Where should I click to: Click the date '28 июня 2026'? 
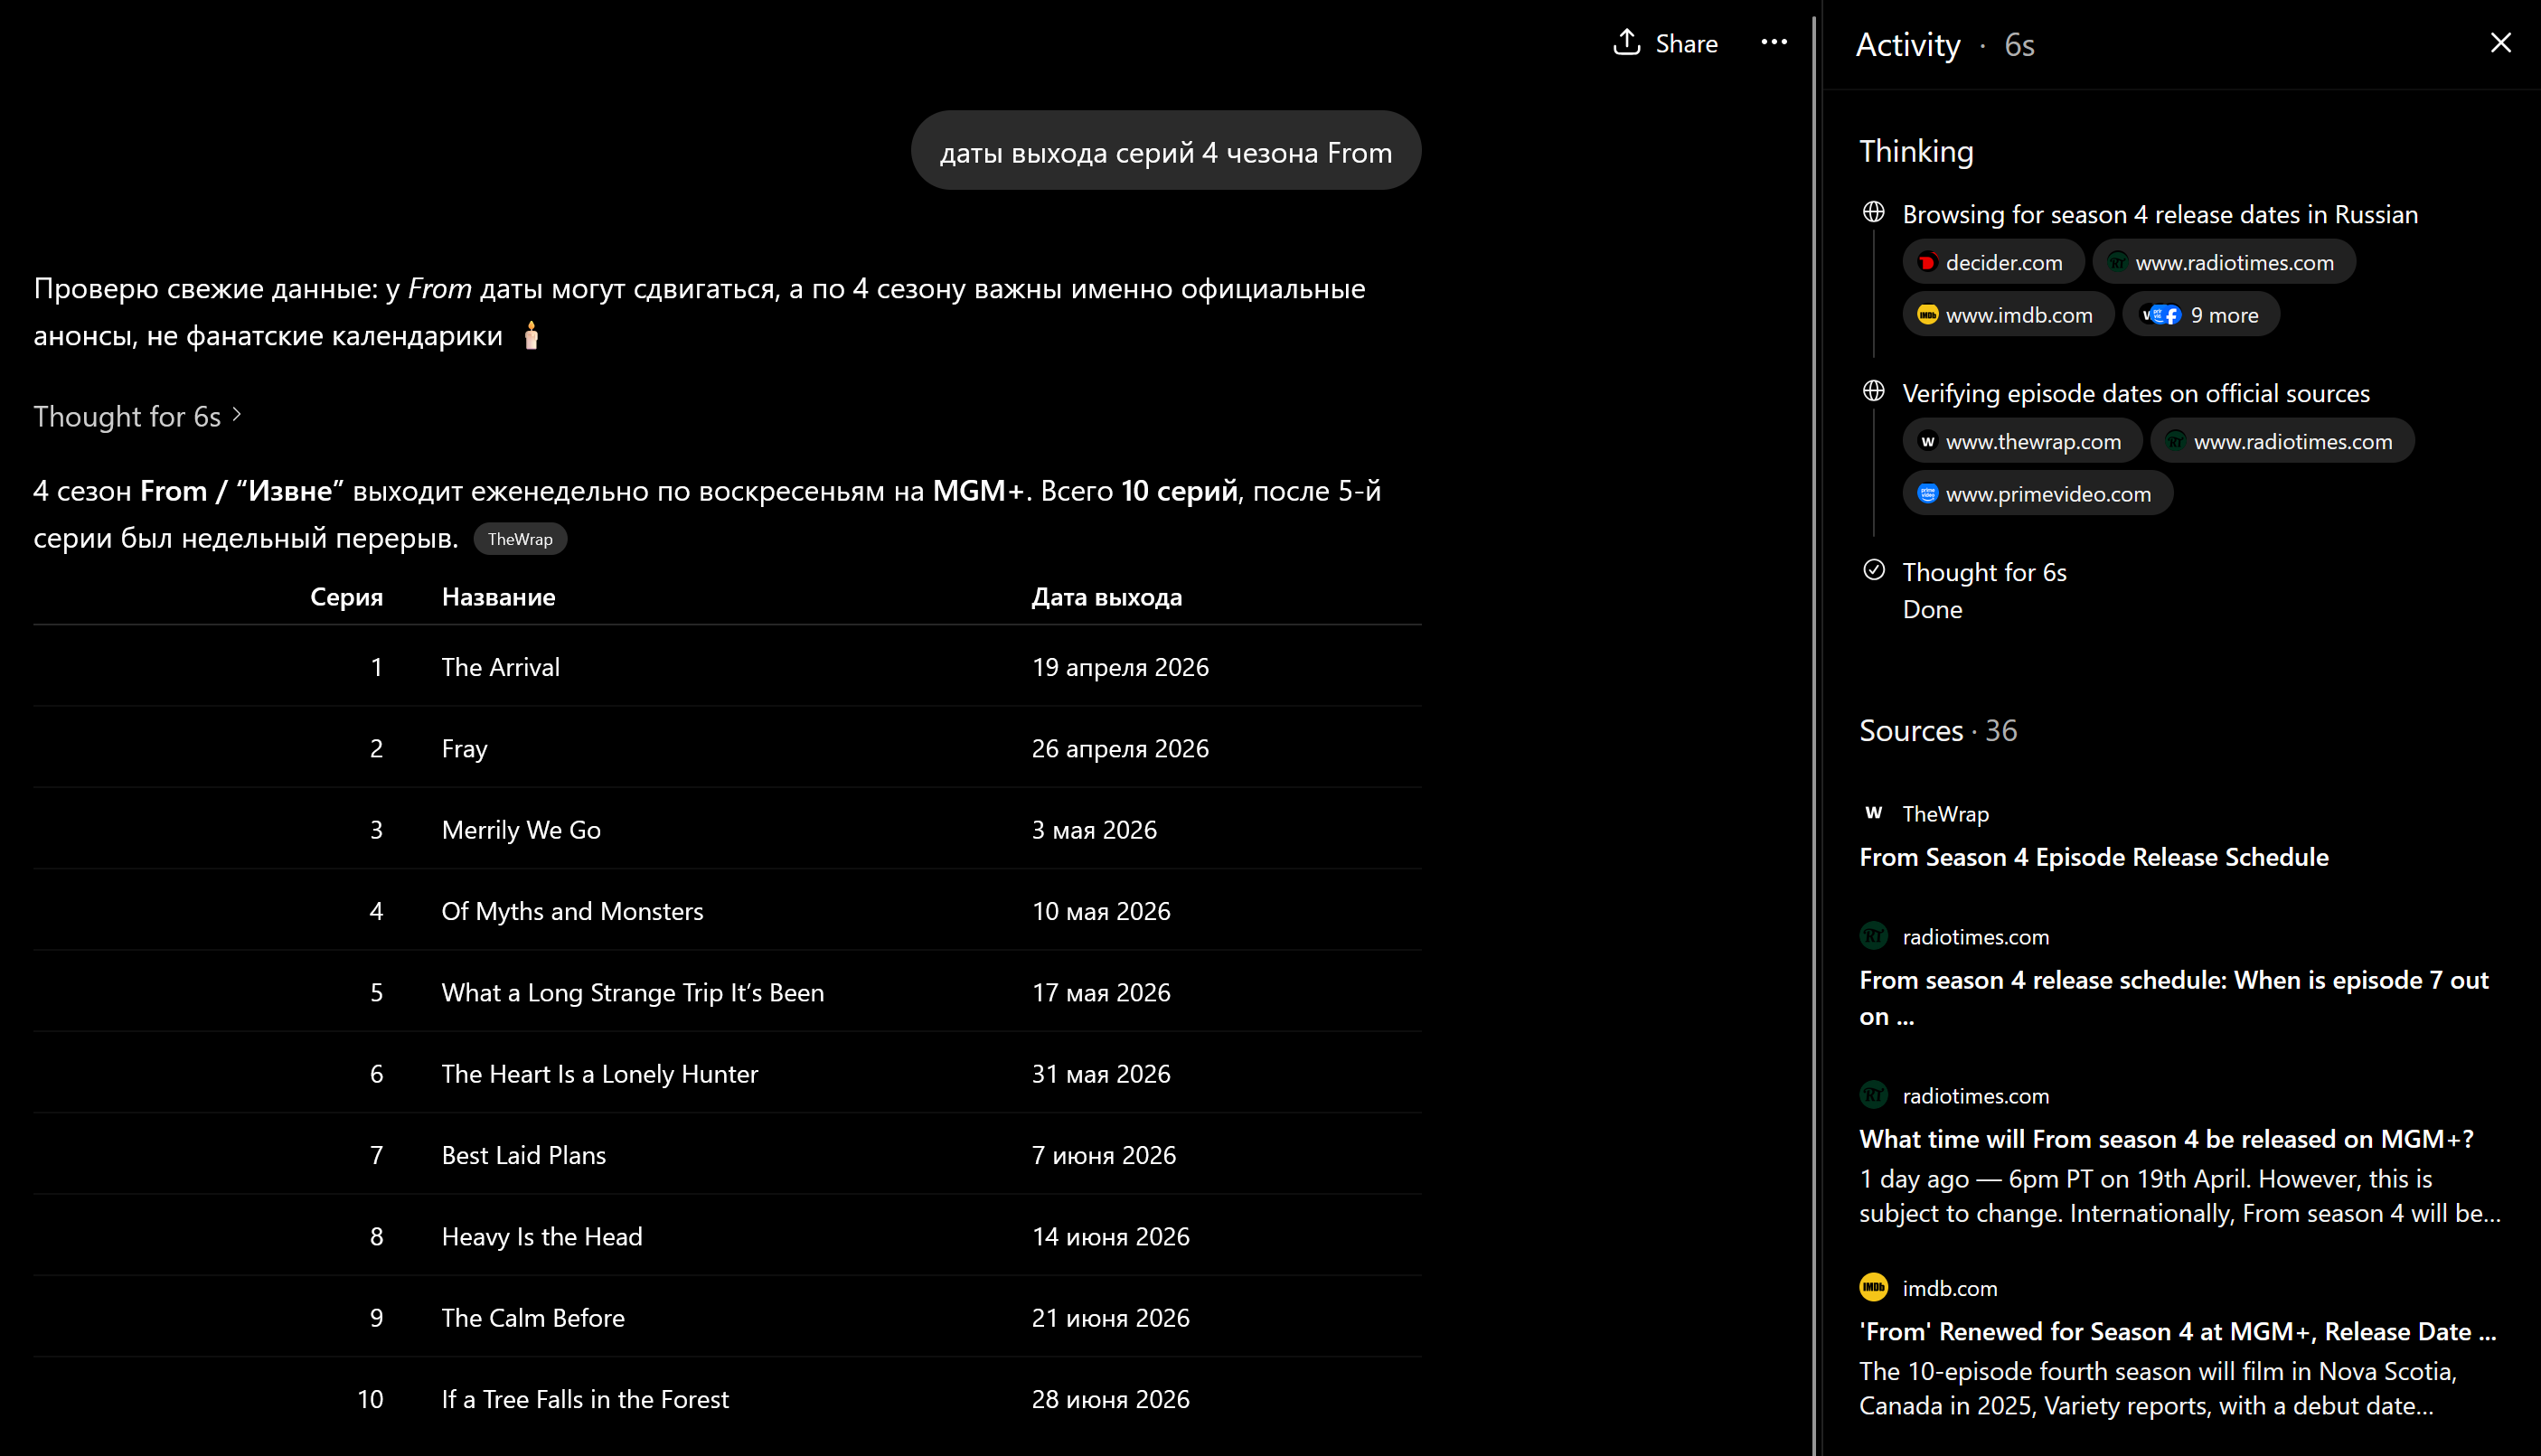point(1111,1399)
